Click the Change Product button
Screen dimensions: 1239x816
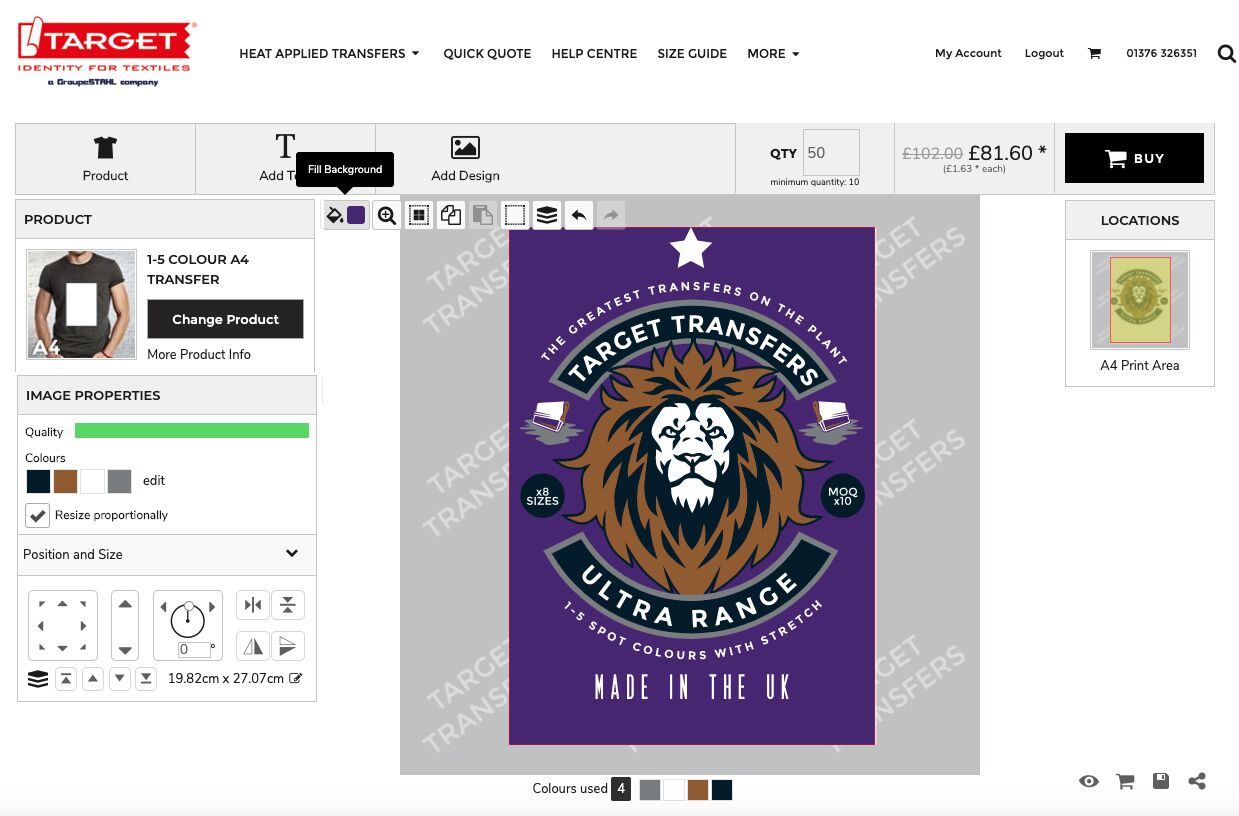click(x=225, y=319)
